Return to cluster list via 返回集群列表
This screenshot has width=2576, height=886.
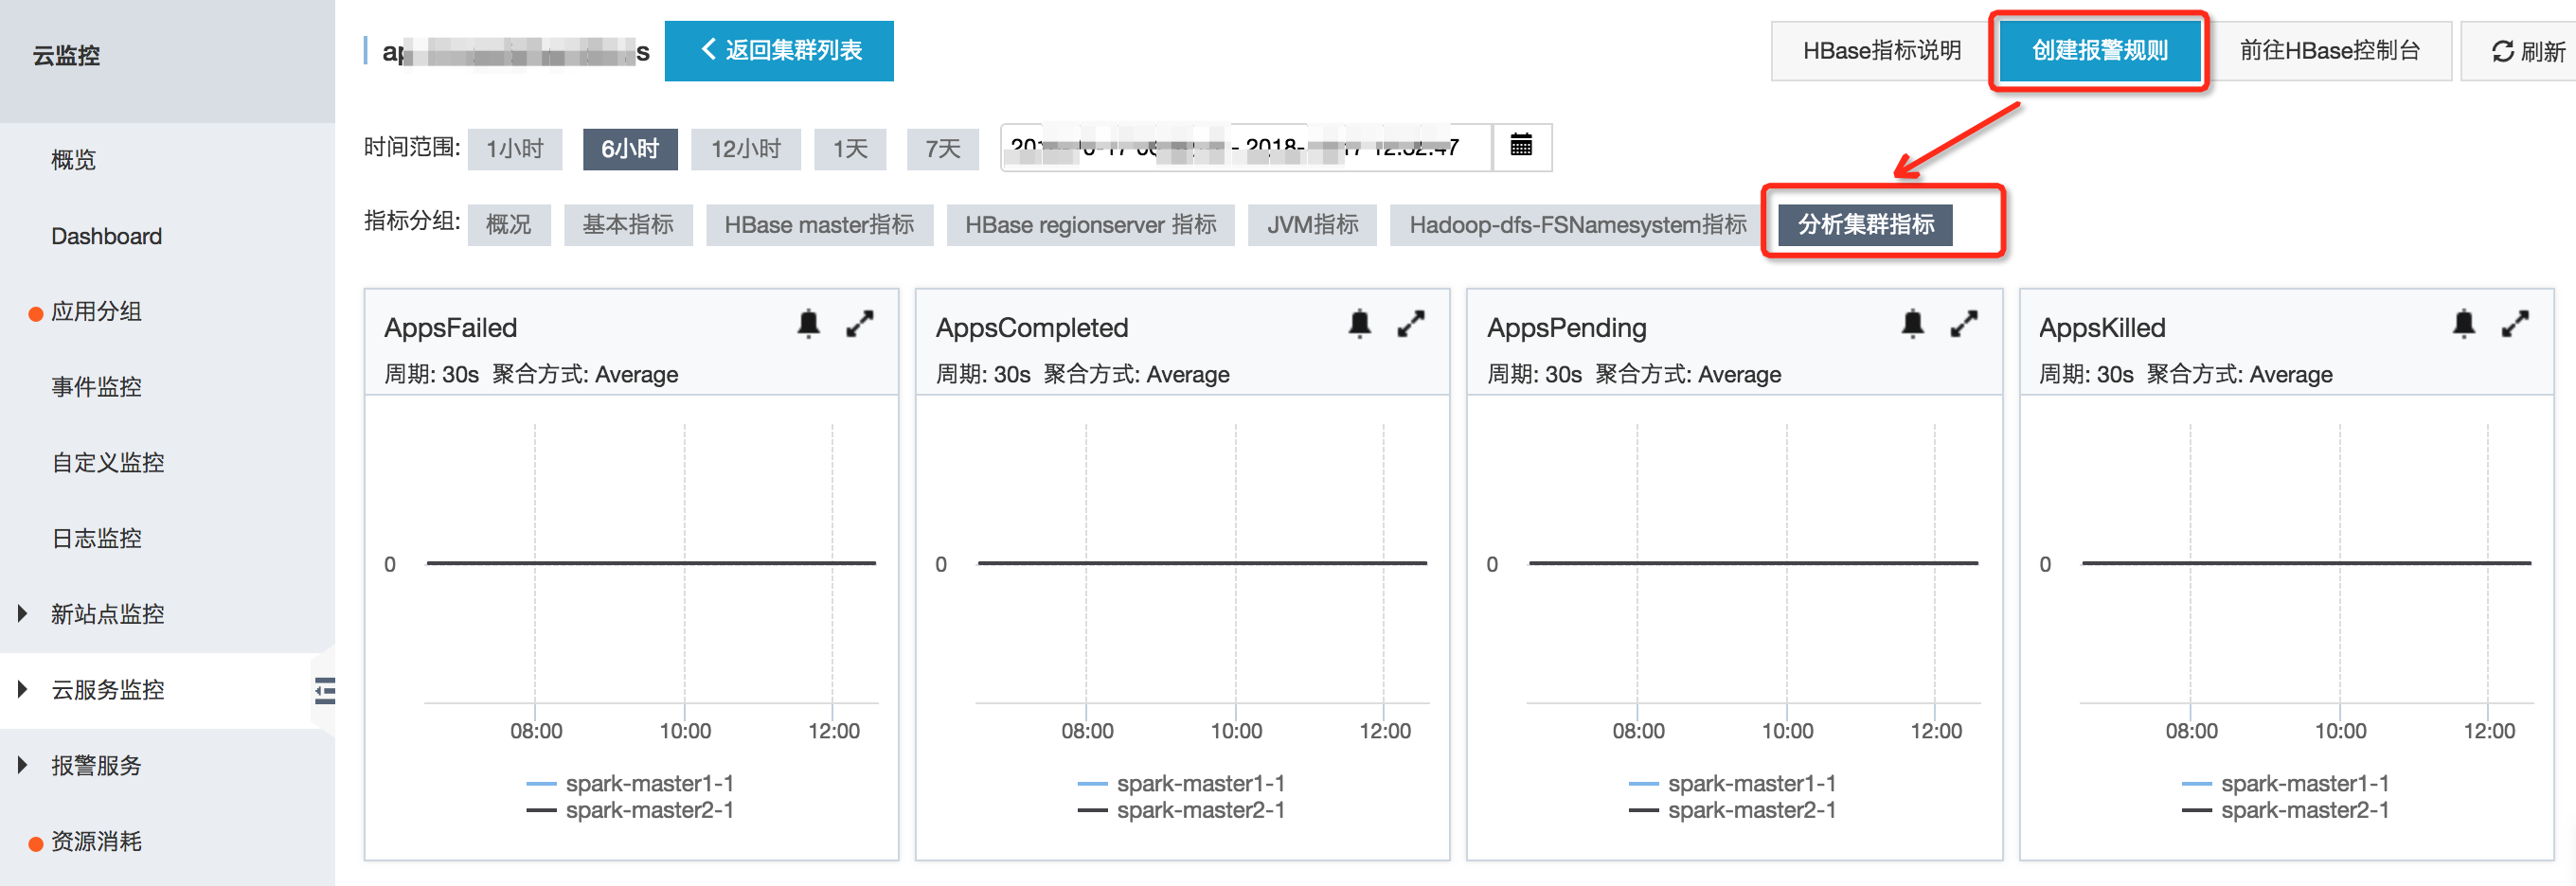pyautogui.click(x=779, y=51)
